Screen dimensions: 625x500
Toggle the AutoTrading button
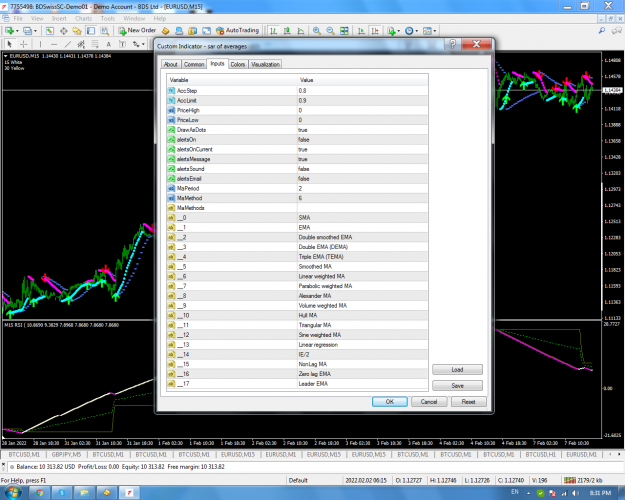coord(238,30)
